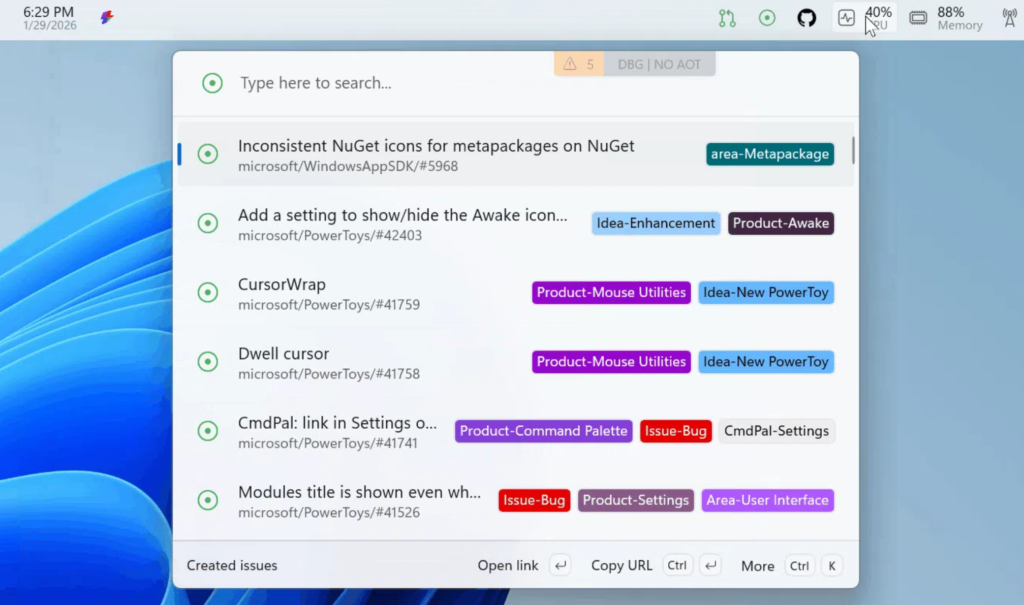1024x605 pixels.
Task: Click microsoft/PowerToys/#41741 subtitle
Action: [327, 443]
